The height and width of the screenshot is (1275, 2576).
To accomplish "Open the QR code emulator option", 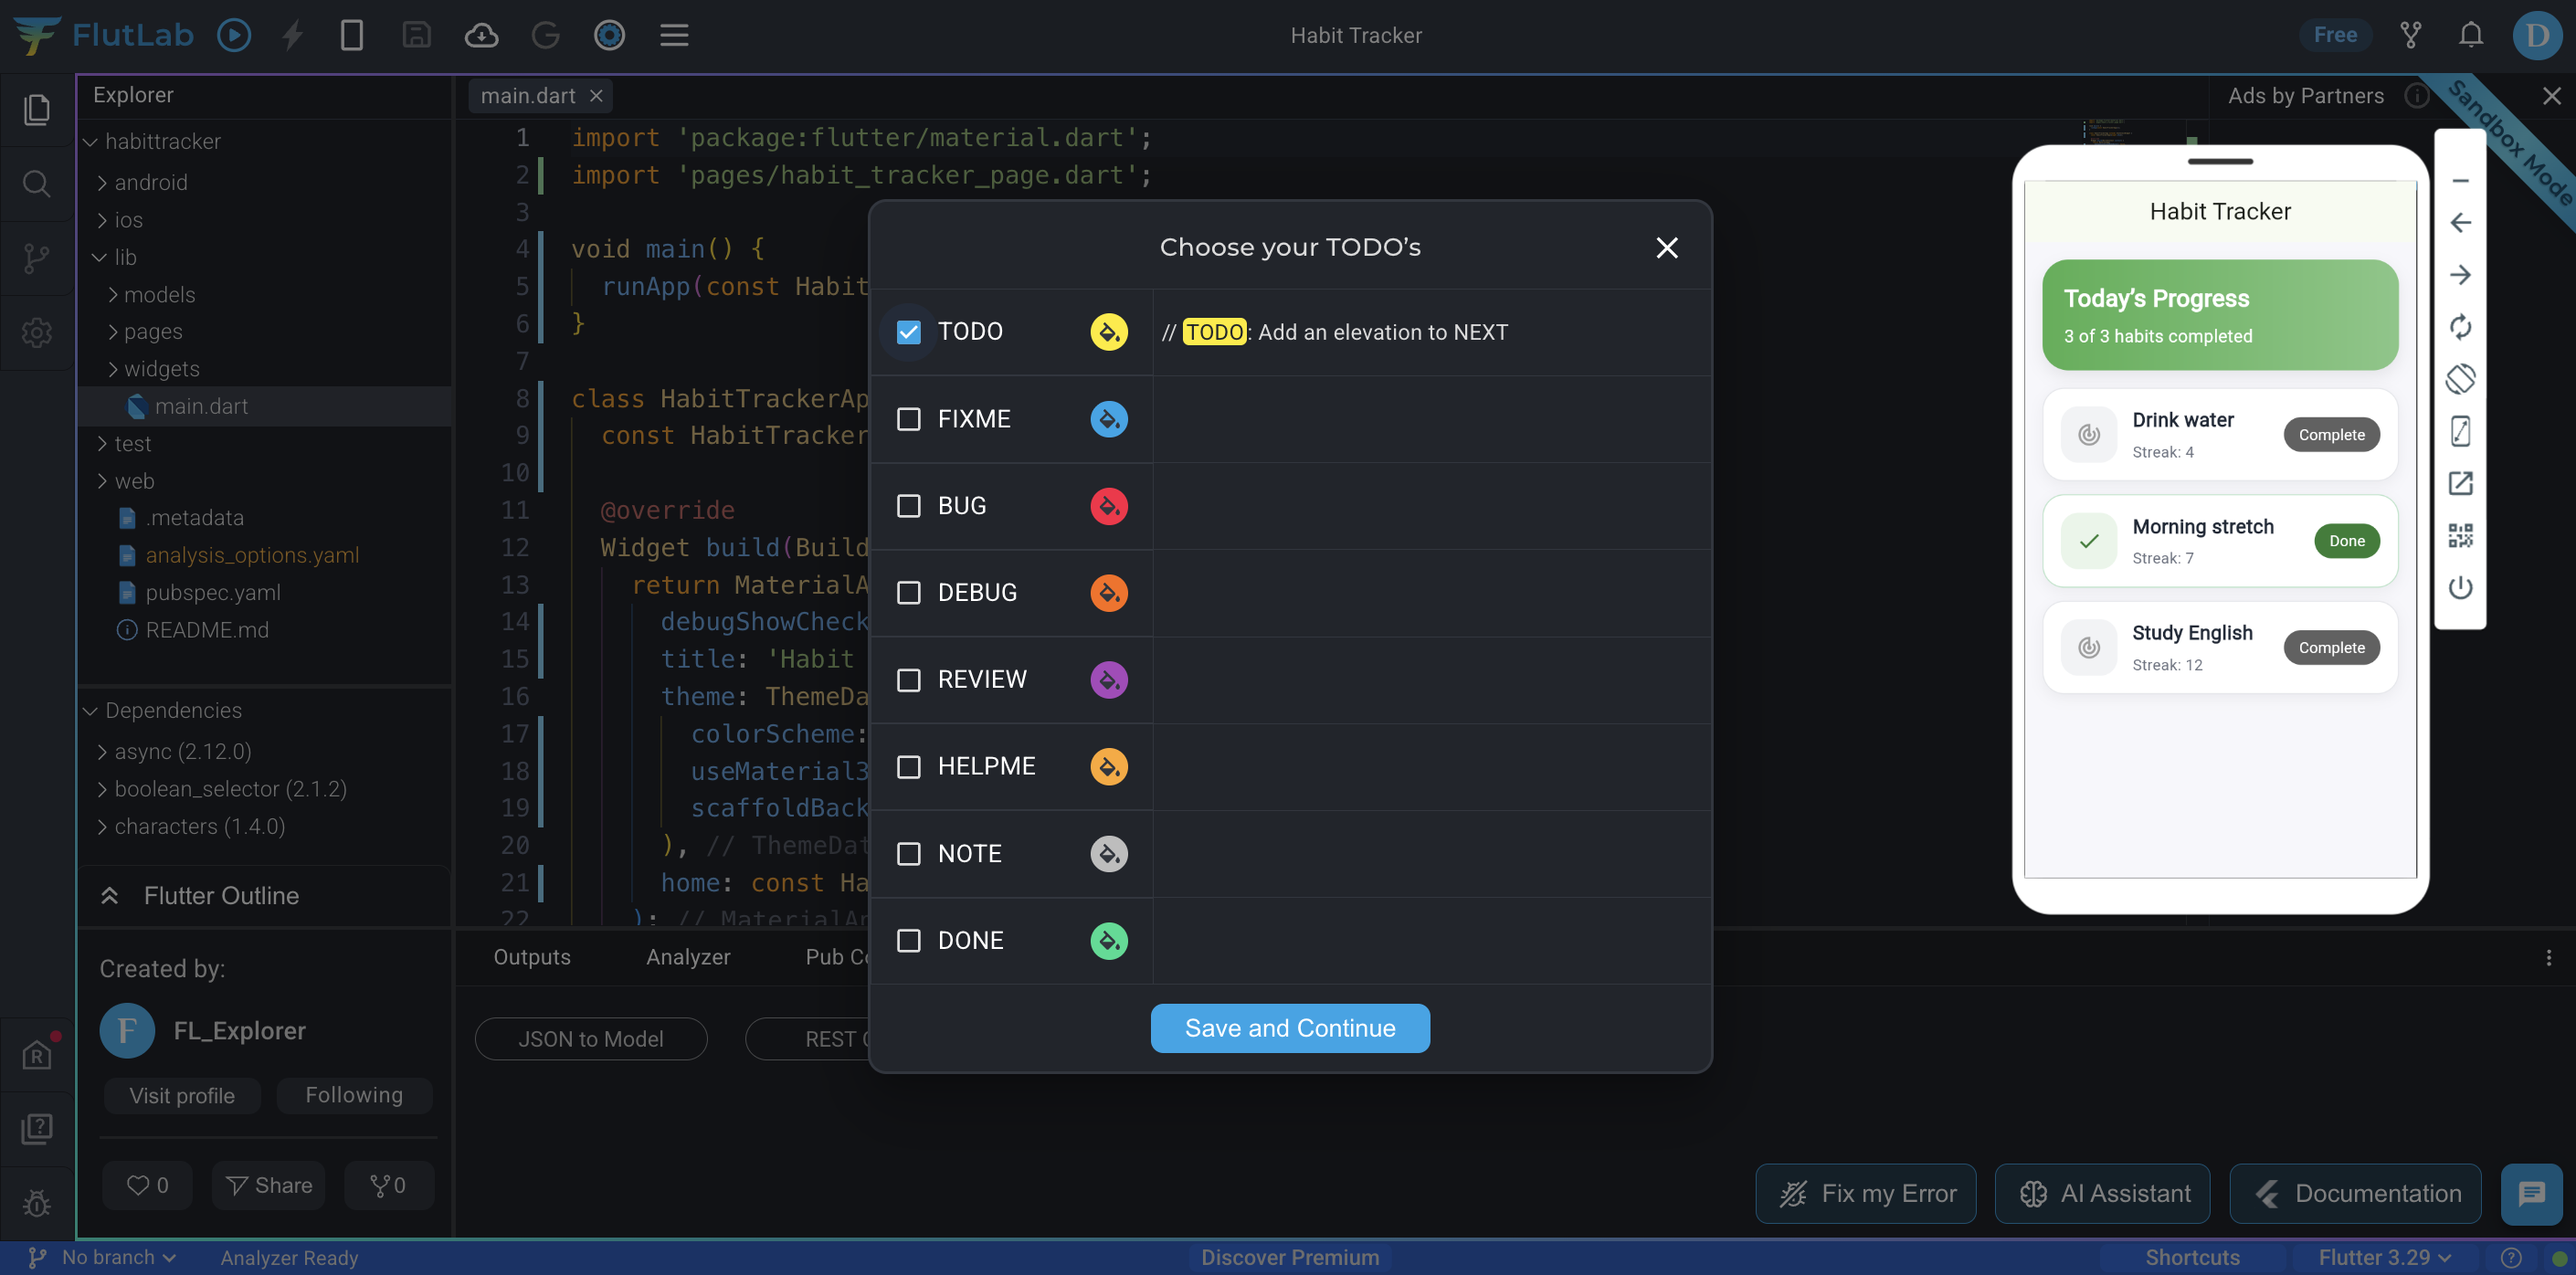I will click(x=2460, y=535).
